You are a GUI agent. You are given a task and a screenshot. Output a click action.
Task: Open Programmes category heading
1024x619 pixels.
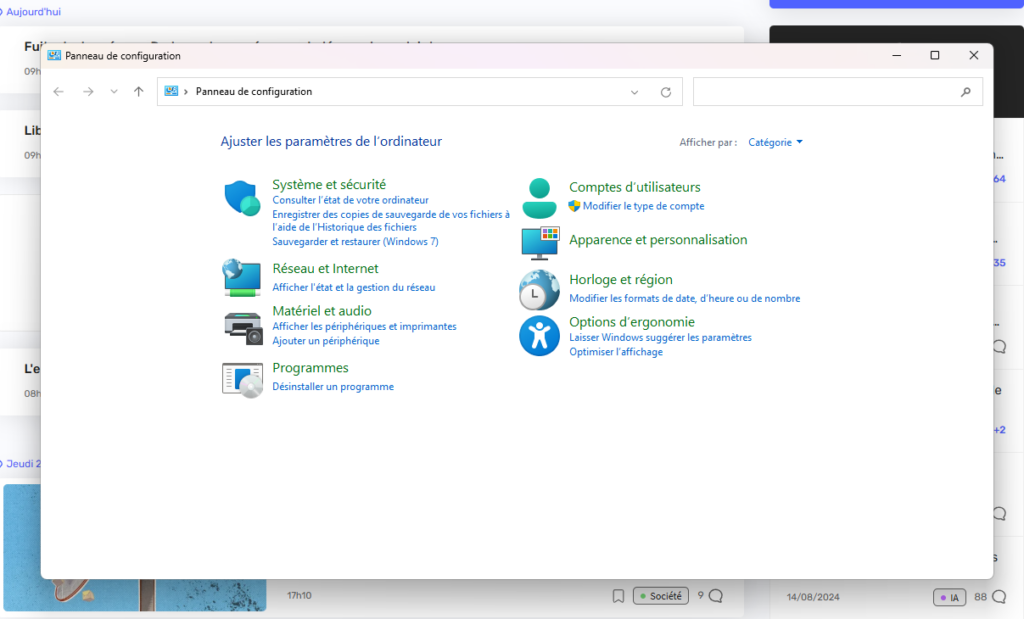pos(310,368)
